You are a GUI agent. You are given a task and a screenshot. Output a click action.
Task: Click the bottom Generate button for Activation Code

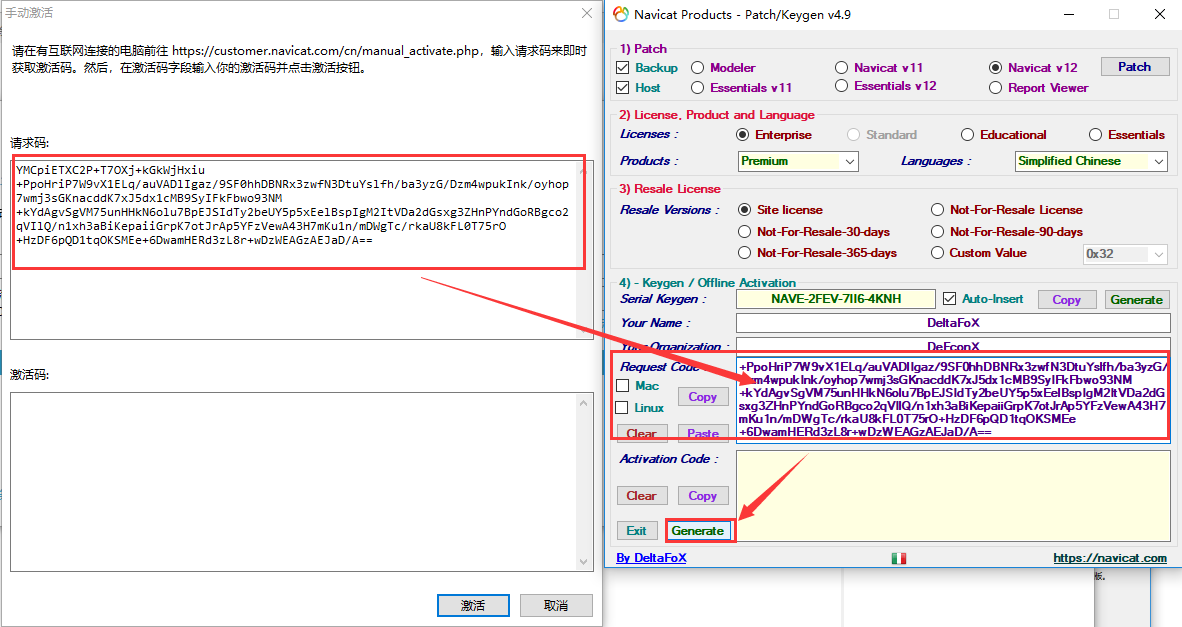click(x=698, y=531)
